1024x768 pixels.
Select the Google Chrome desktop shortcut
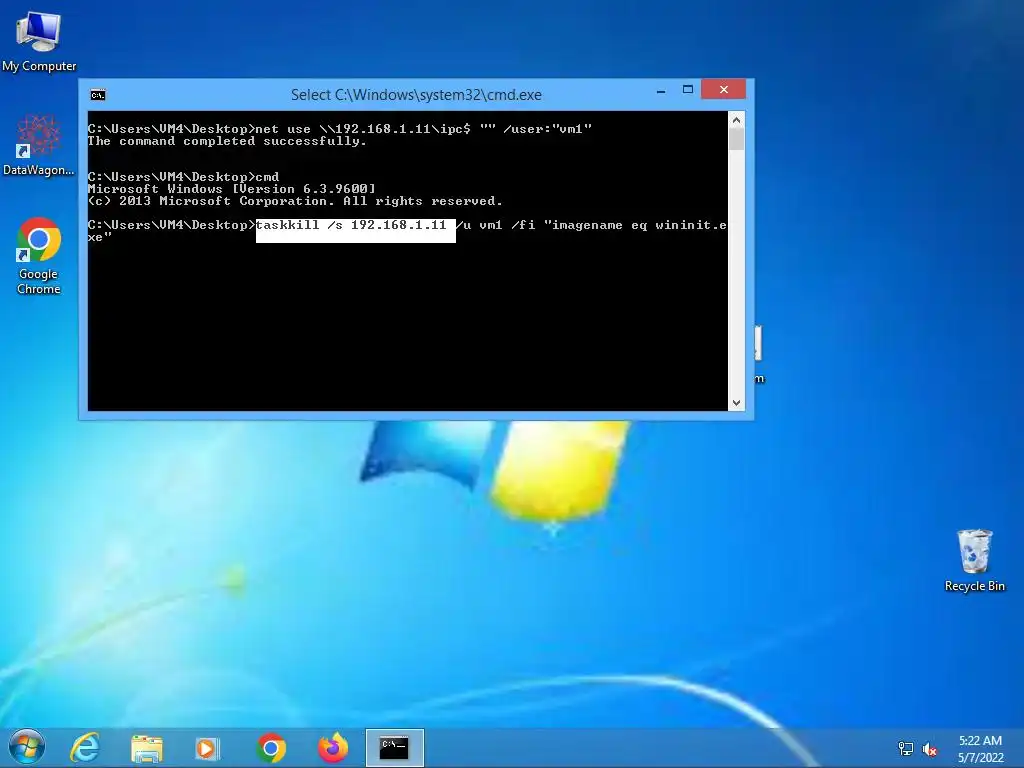click(x=39, y=256)
